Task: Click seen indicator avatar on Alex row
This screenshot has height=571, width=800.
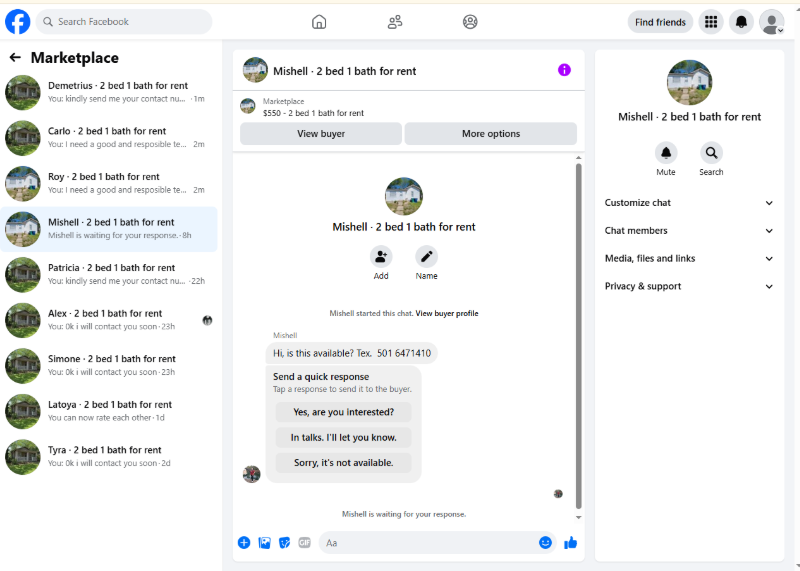Action: (x=207, y=320)
